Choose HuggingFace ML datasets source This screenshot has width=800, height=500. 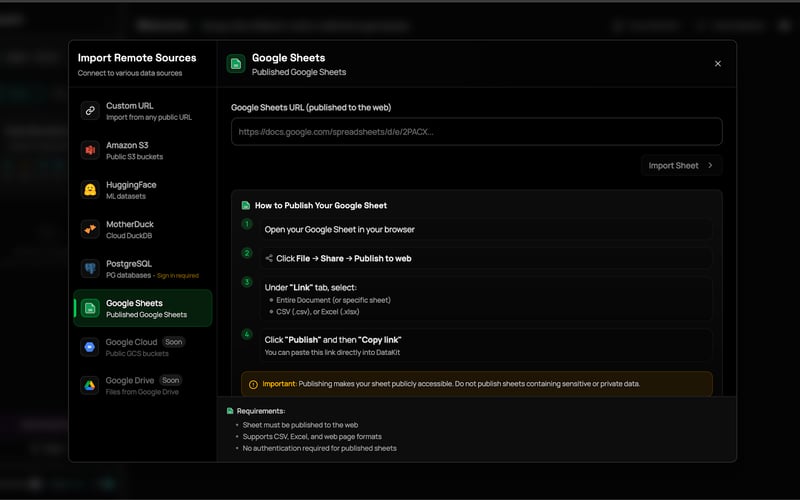pyautogui.click(x=143, y=190)
